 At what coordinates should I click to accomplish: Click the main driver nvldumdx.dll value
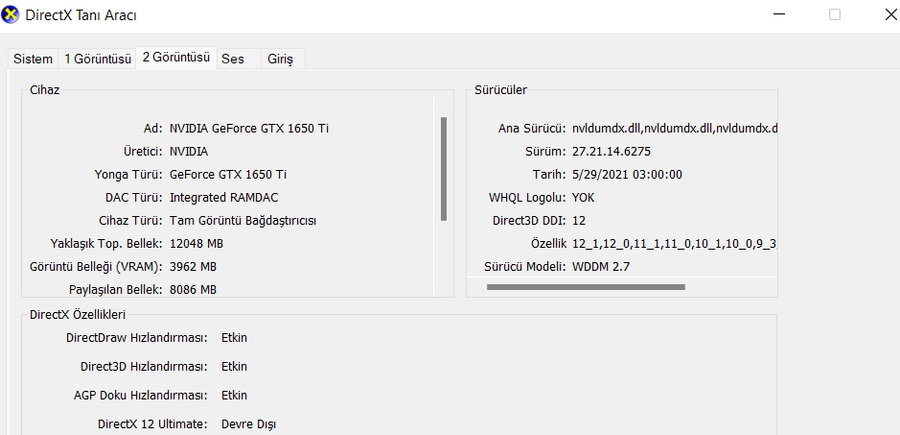click(x=674, y=129)
